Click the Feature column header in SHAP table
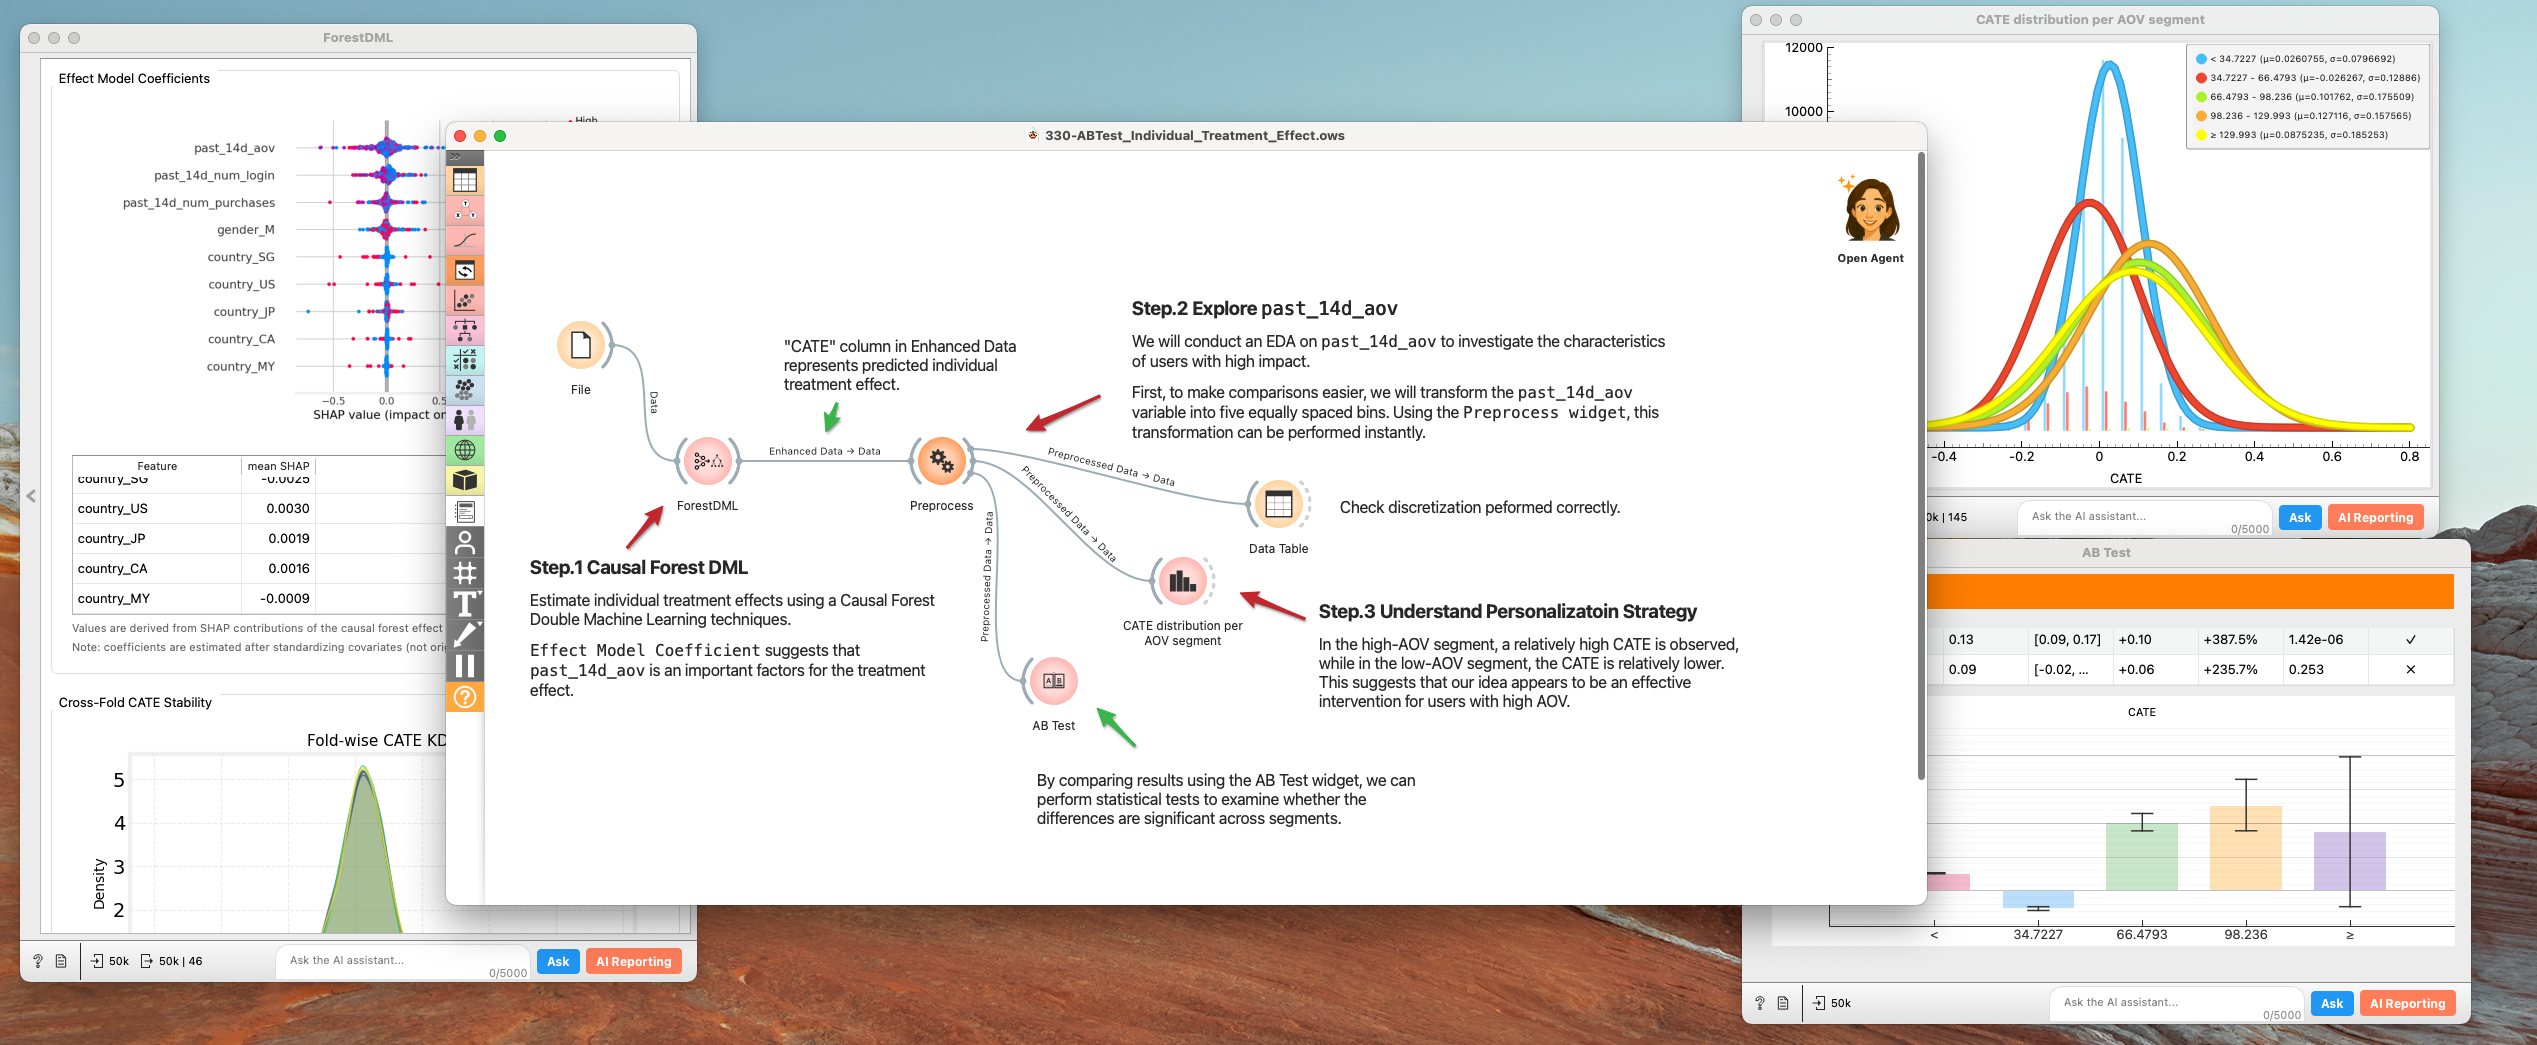The image size is (2537, 1045). (157, 466)
